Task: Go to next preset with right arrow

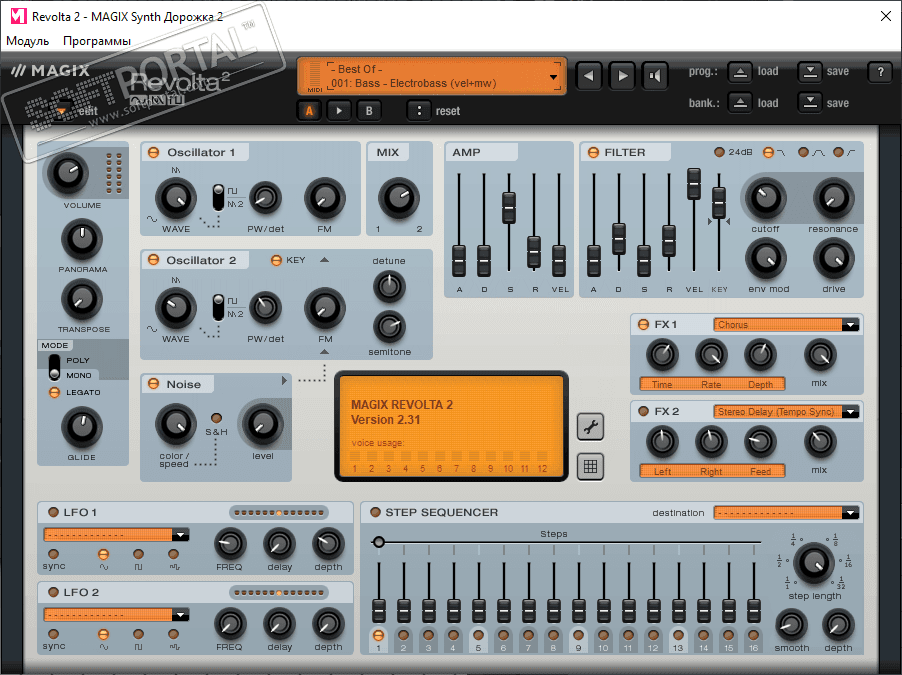Action: point(622,76)
